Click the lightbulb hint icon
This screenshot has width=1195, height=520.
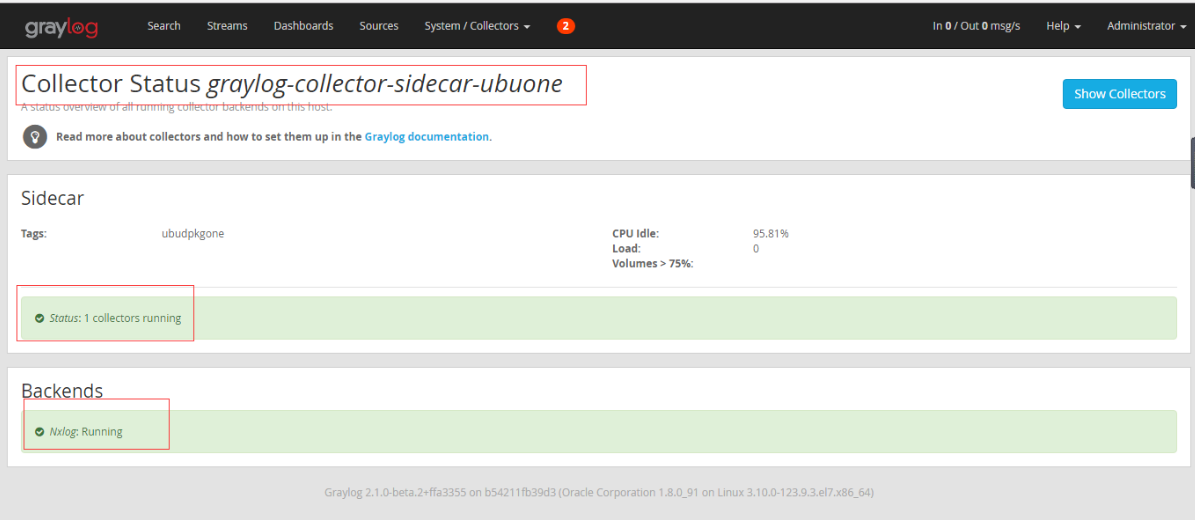(x=34, y=137)
